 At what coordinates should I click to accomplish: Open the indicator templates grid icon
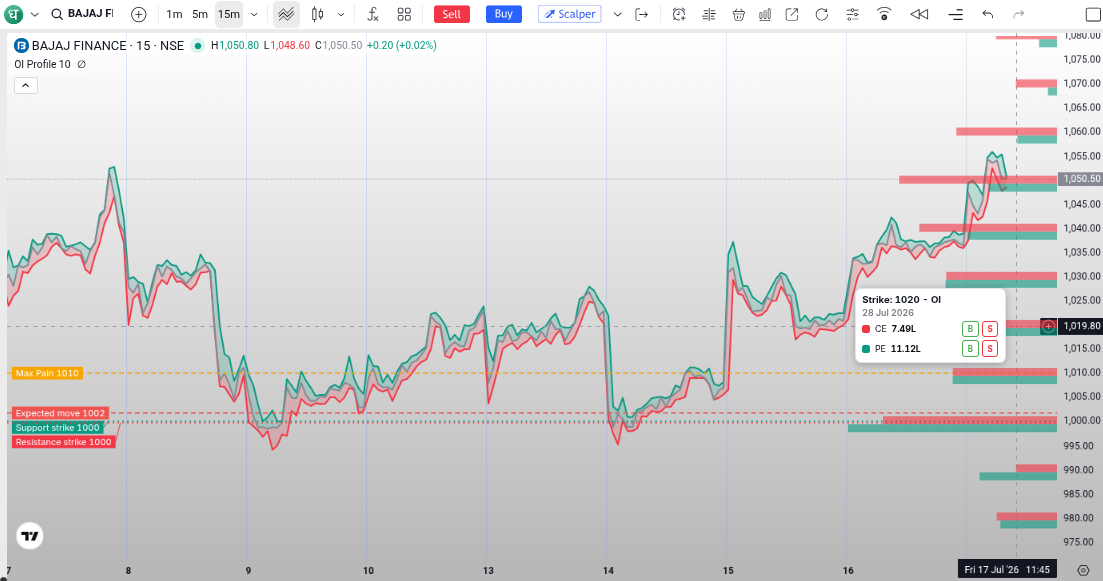[x=404, y=14]
